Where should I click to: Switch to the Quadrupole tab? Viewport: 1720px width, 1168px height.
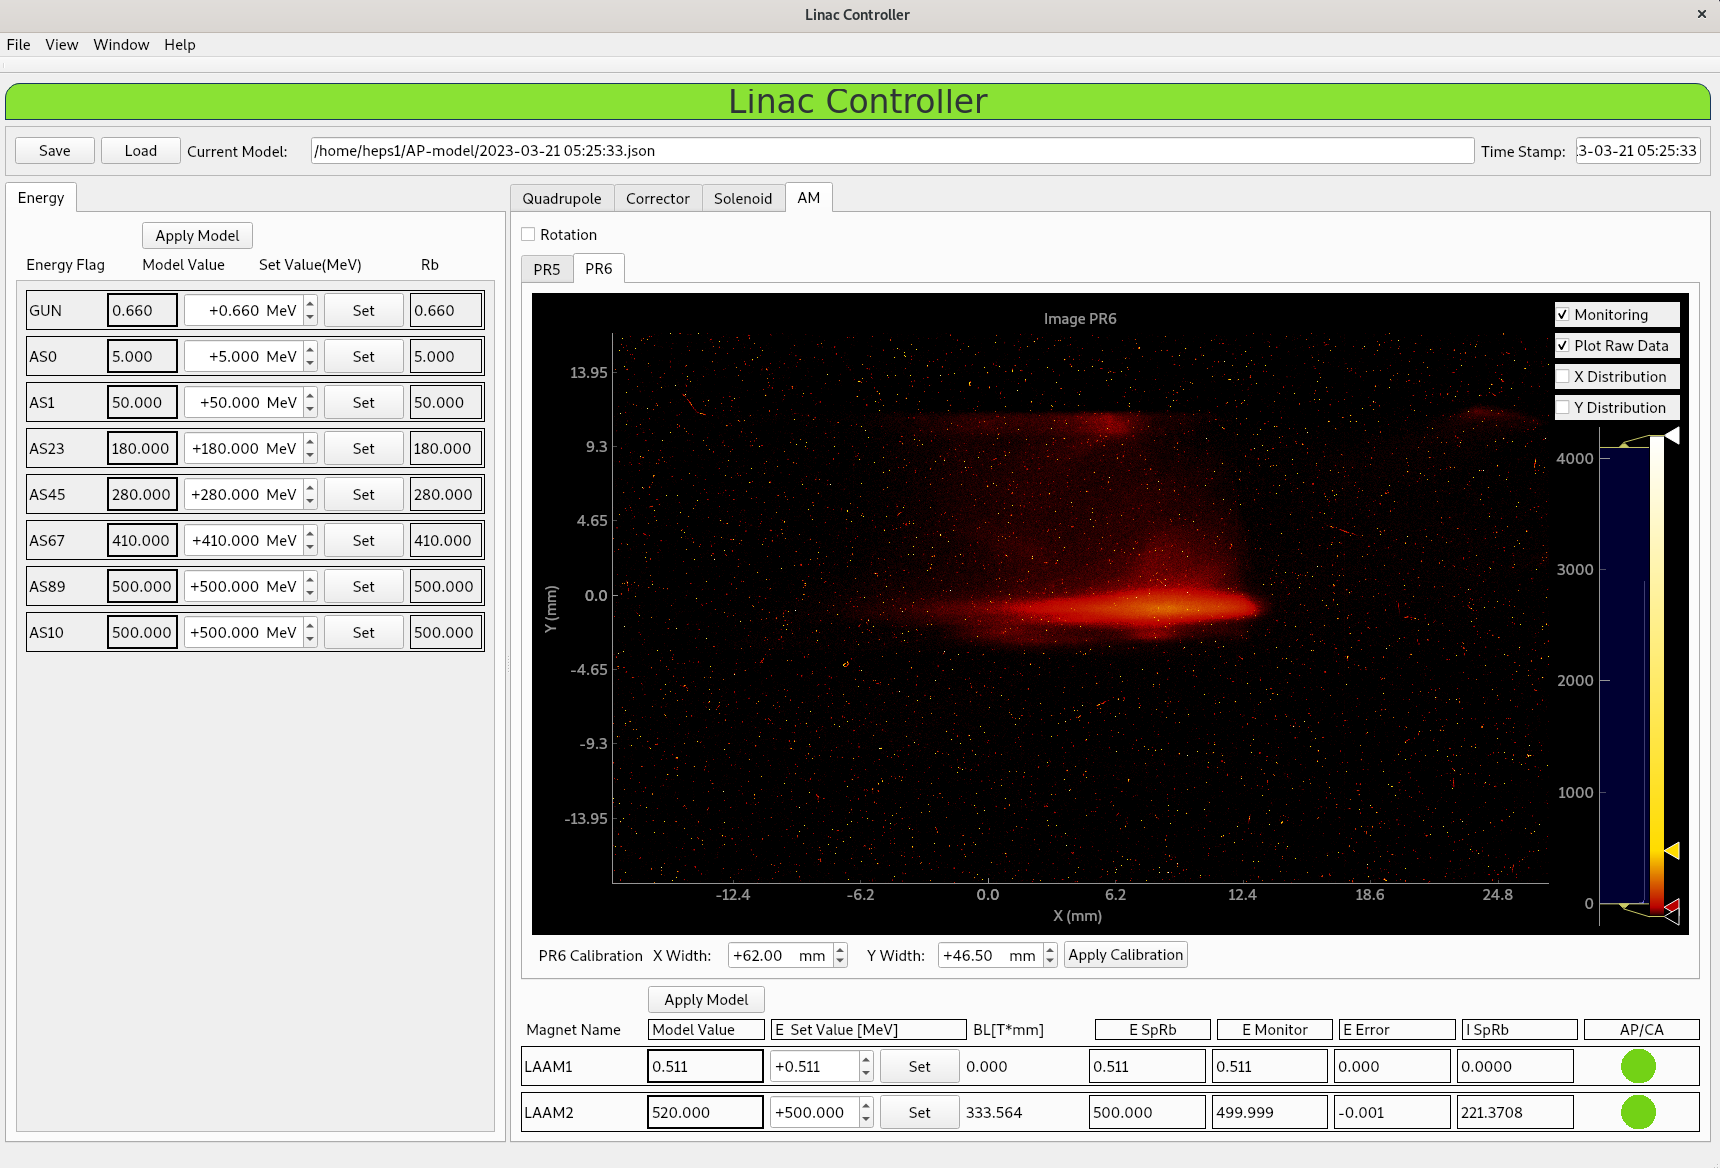[561, 199]
